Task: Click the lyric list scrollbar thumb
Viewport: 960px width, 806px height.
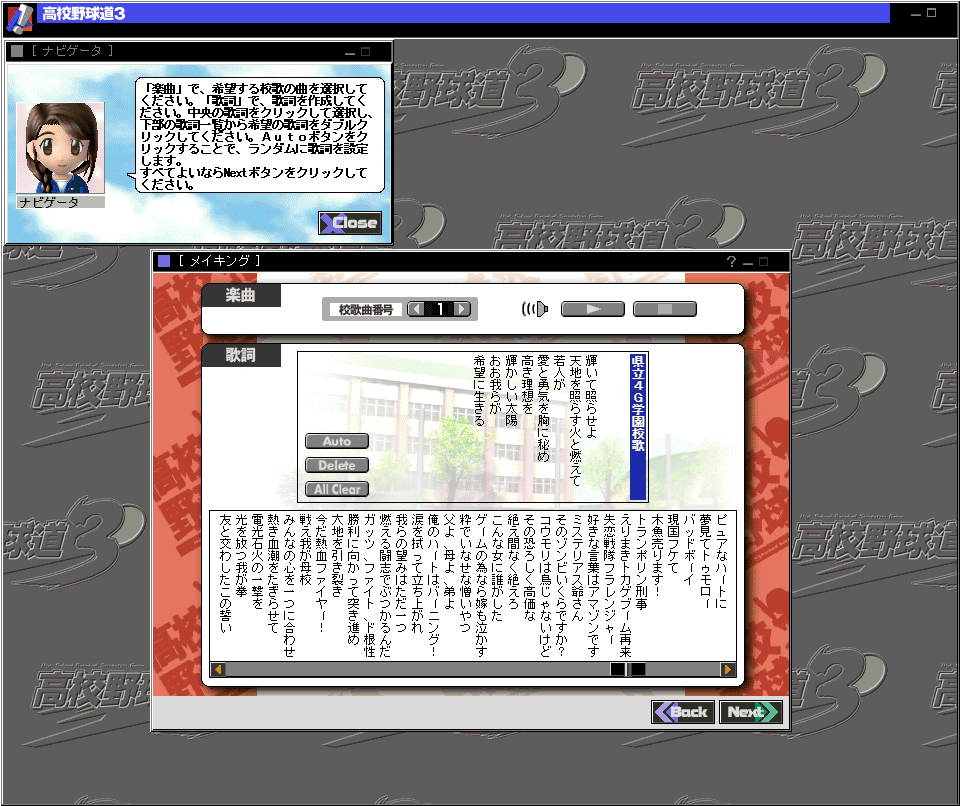Action: (628, 669)
